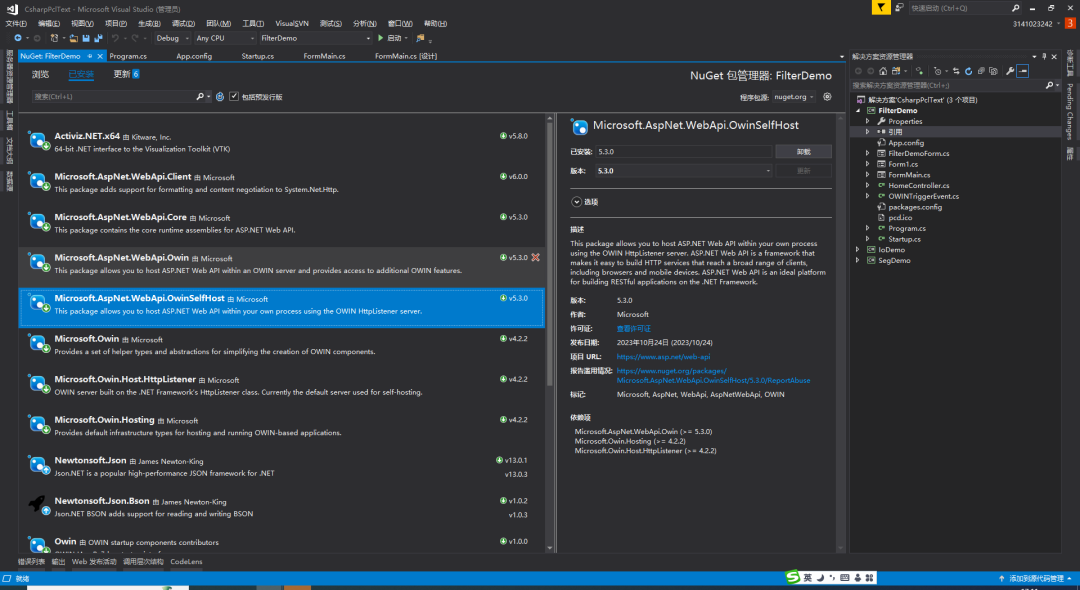The width and height of the screenshot is (1080, 590).
Task: Expand the options section chevron
Action: pos(576,202)
